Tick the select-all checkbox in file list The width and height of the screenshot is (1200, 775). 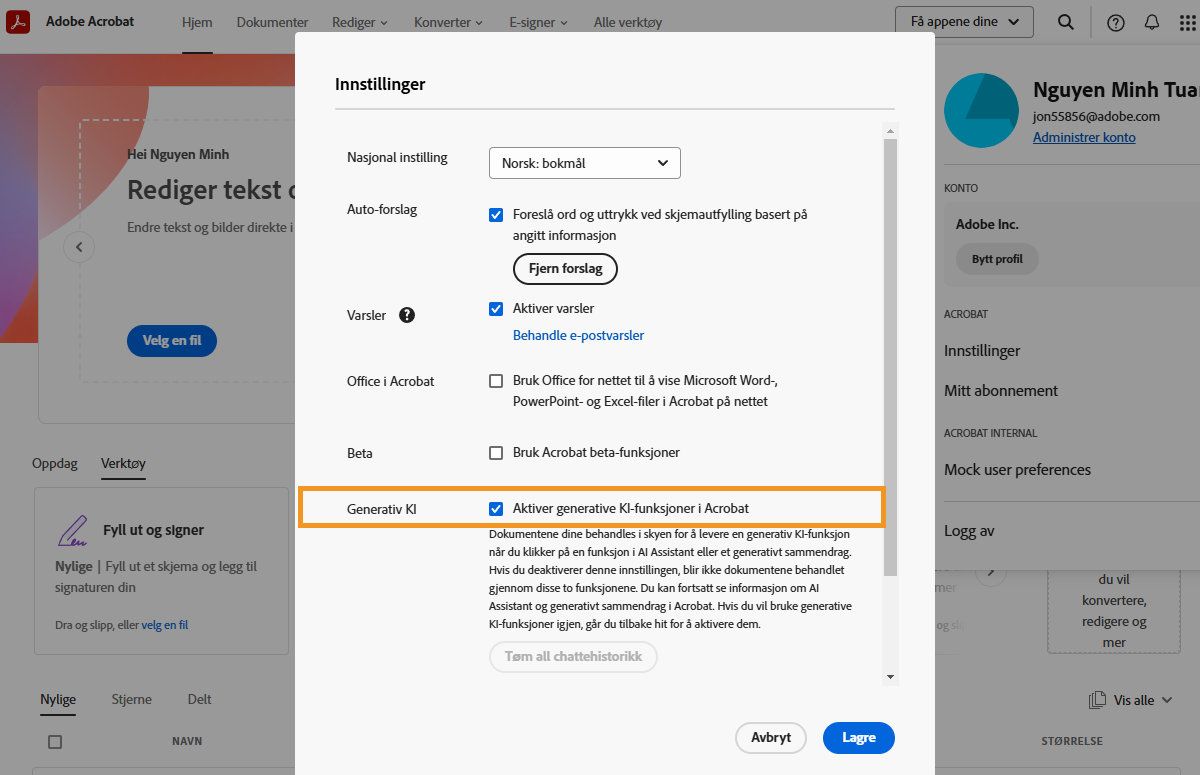55,741
